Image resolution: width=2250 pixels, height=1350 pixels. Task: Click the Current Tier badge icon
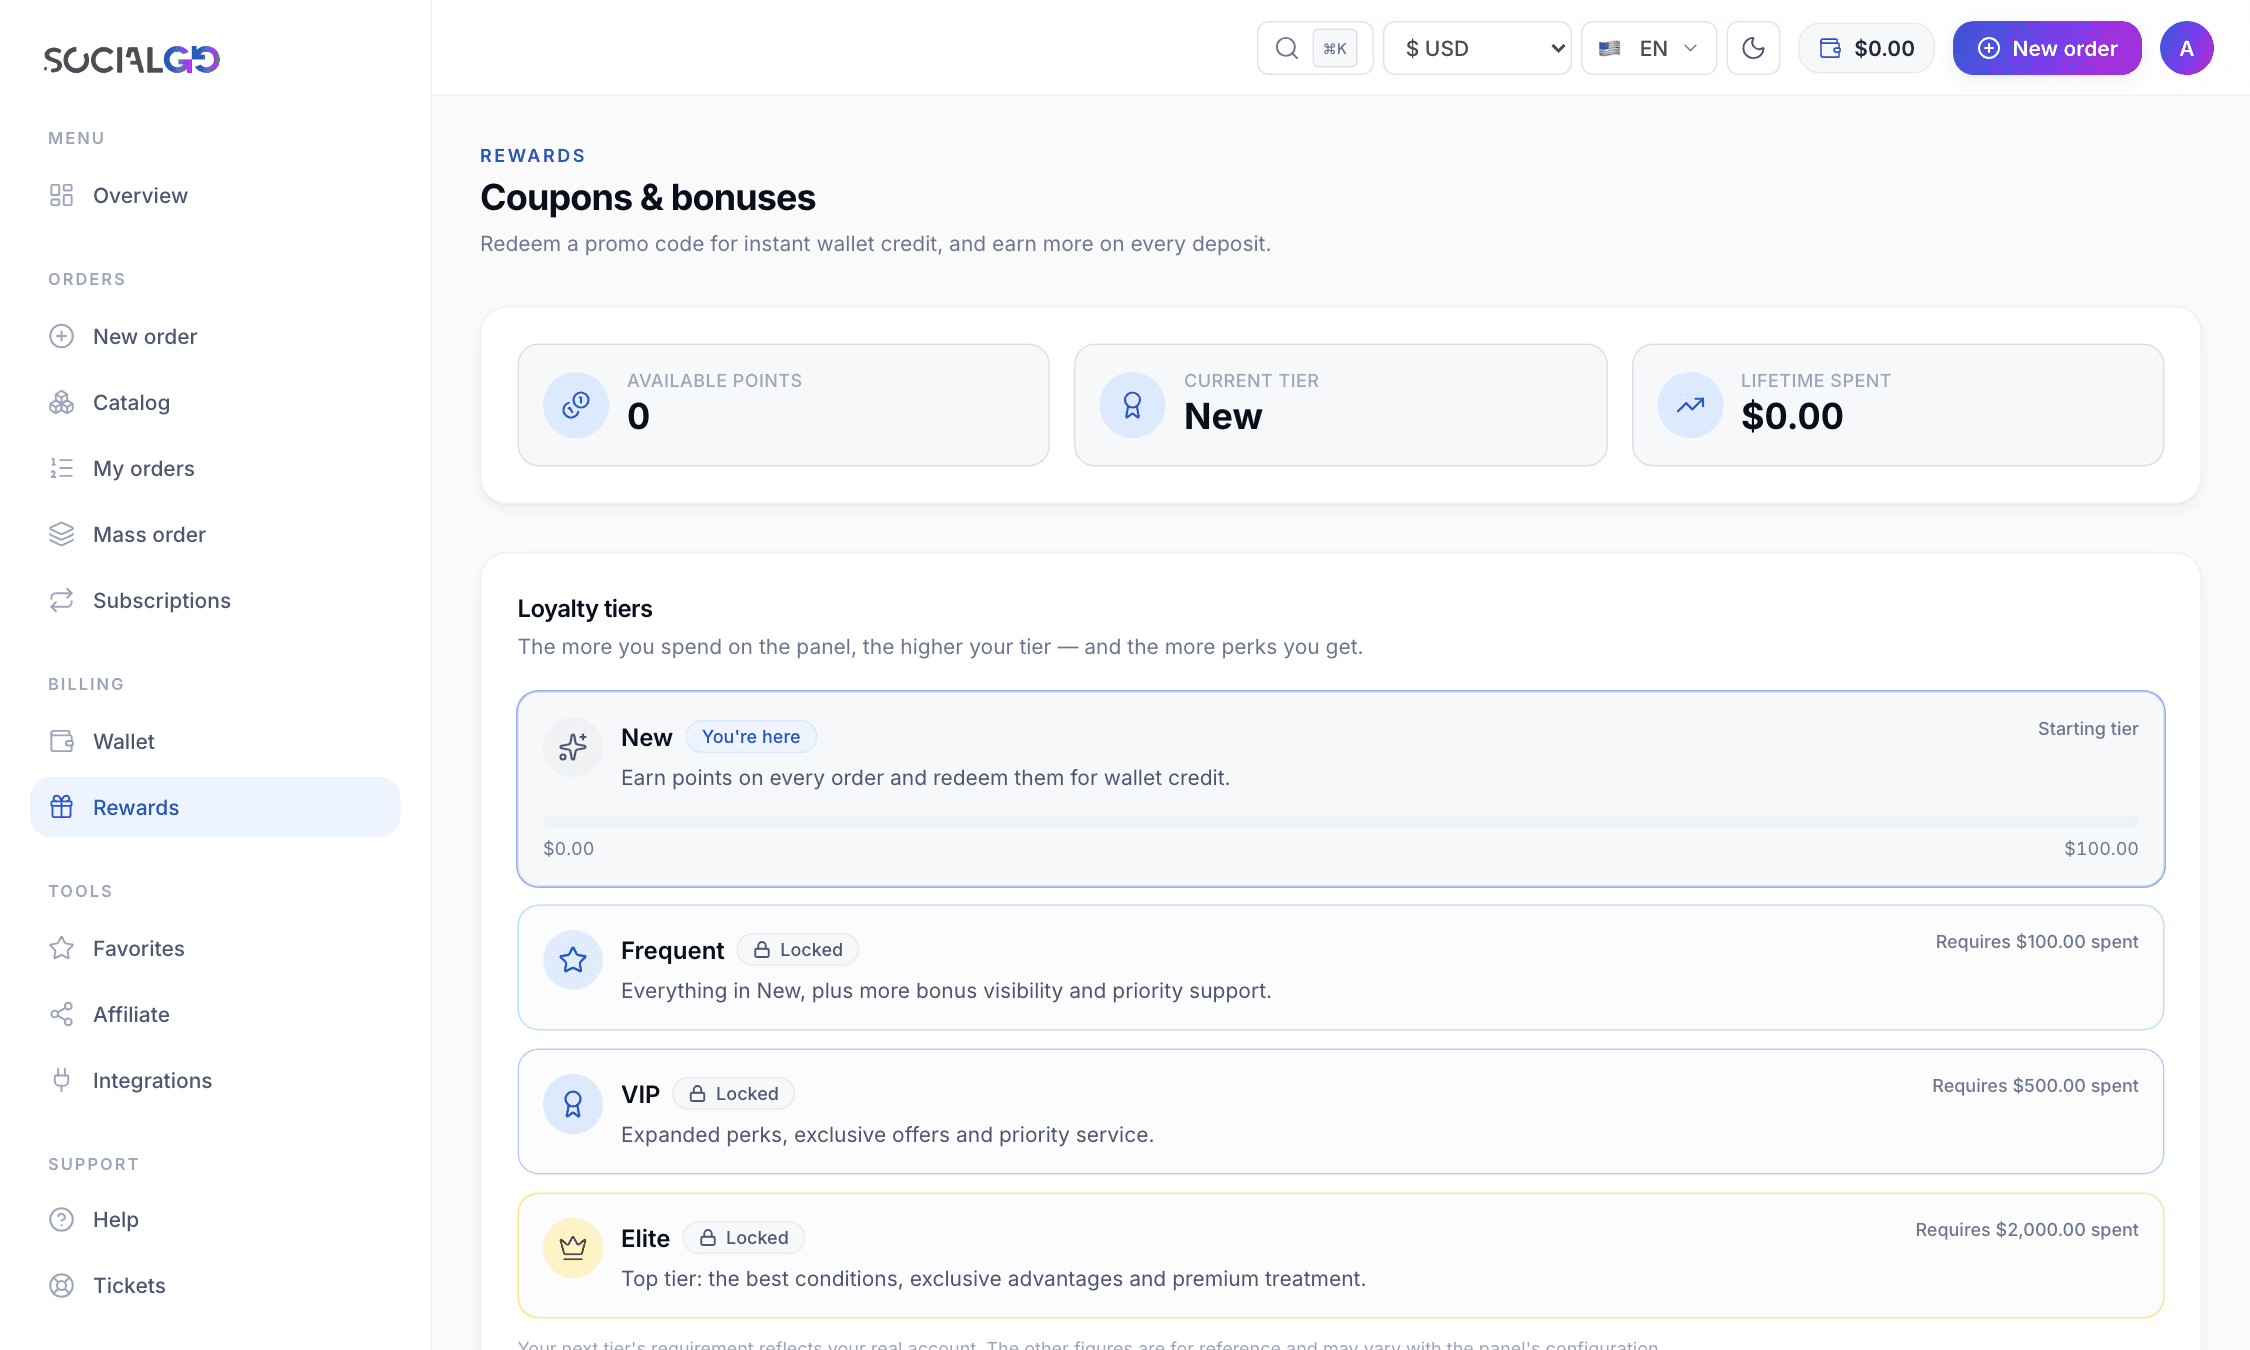(x=1132, y=405)
